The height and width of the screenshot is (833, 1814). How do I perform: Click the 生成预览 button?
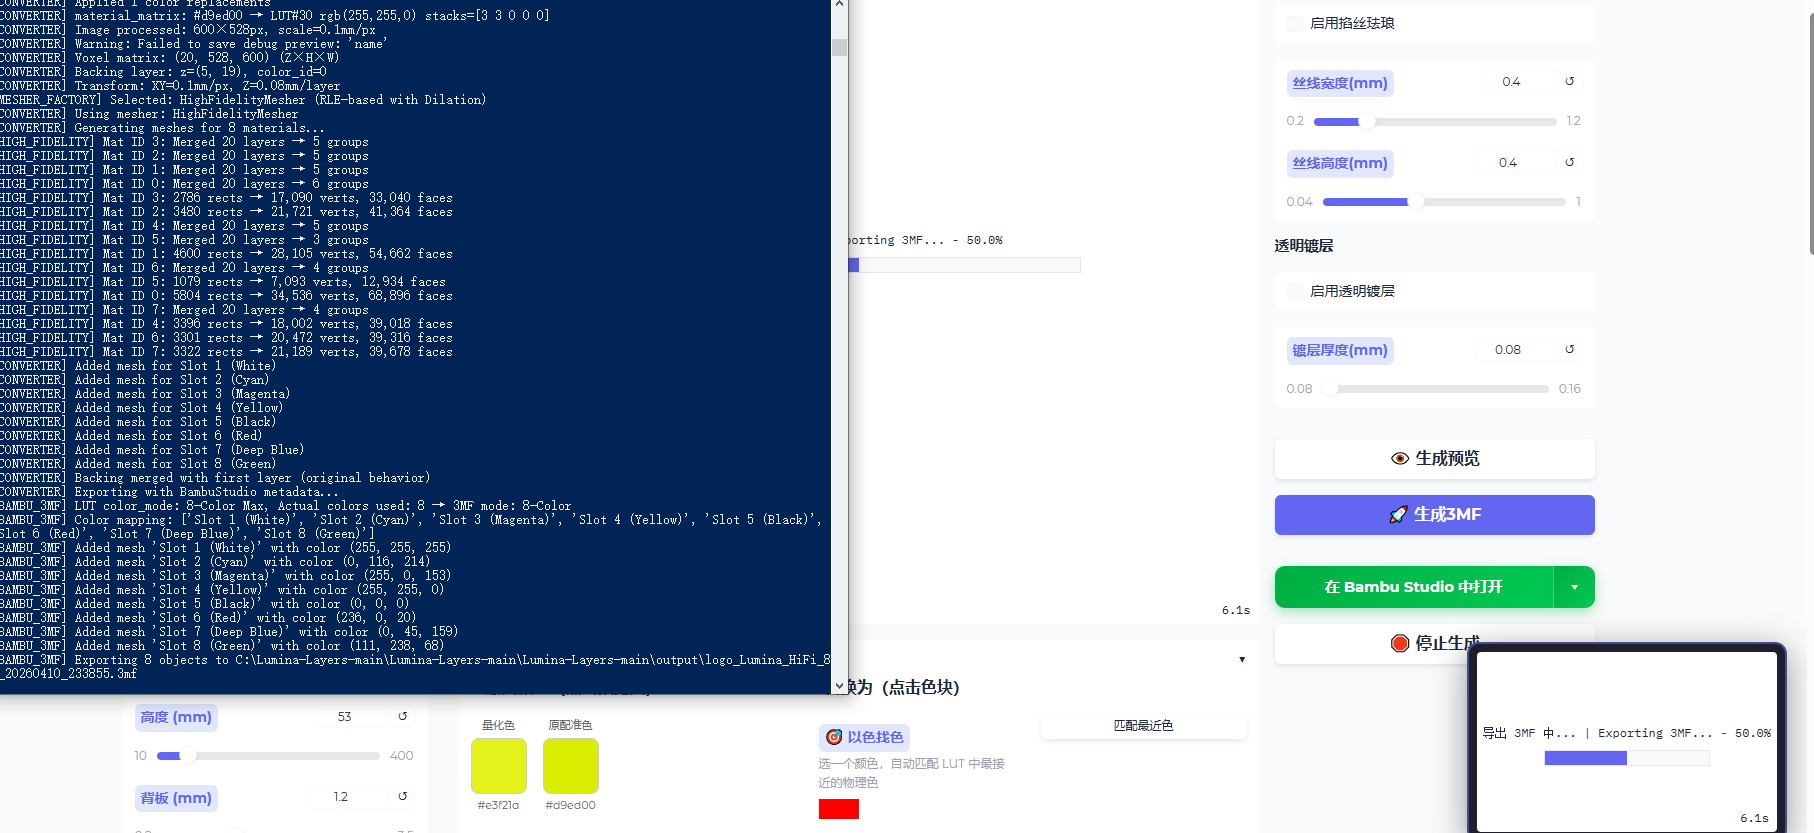[1434, 458]
